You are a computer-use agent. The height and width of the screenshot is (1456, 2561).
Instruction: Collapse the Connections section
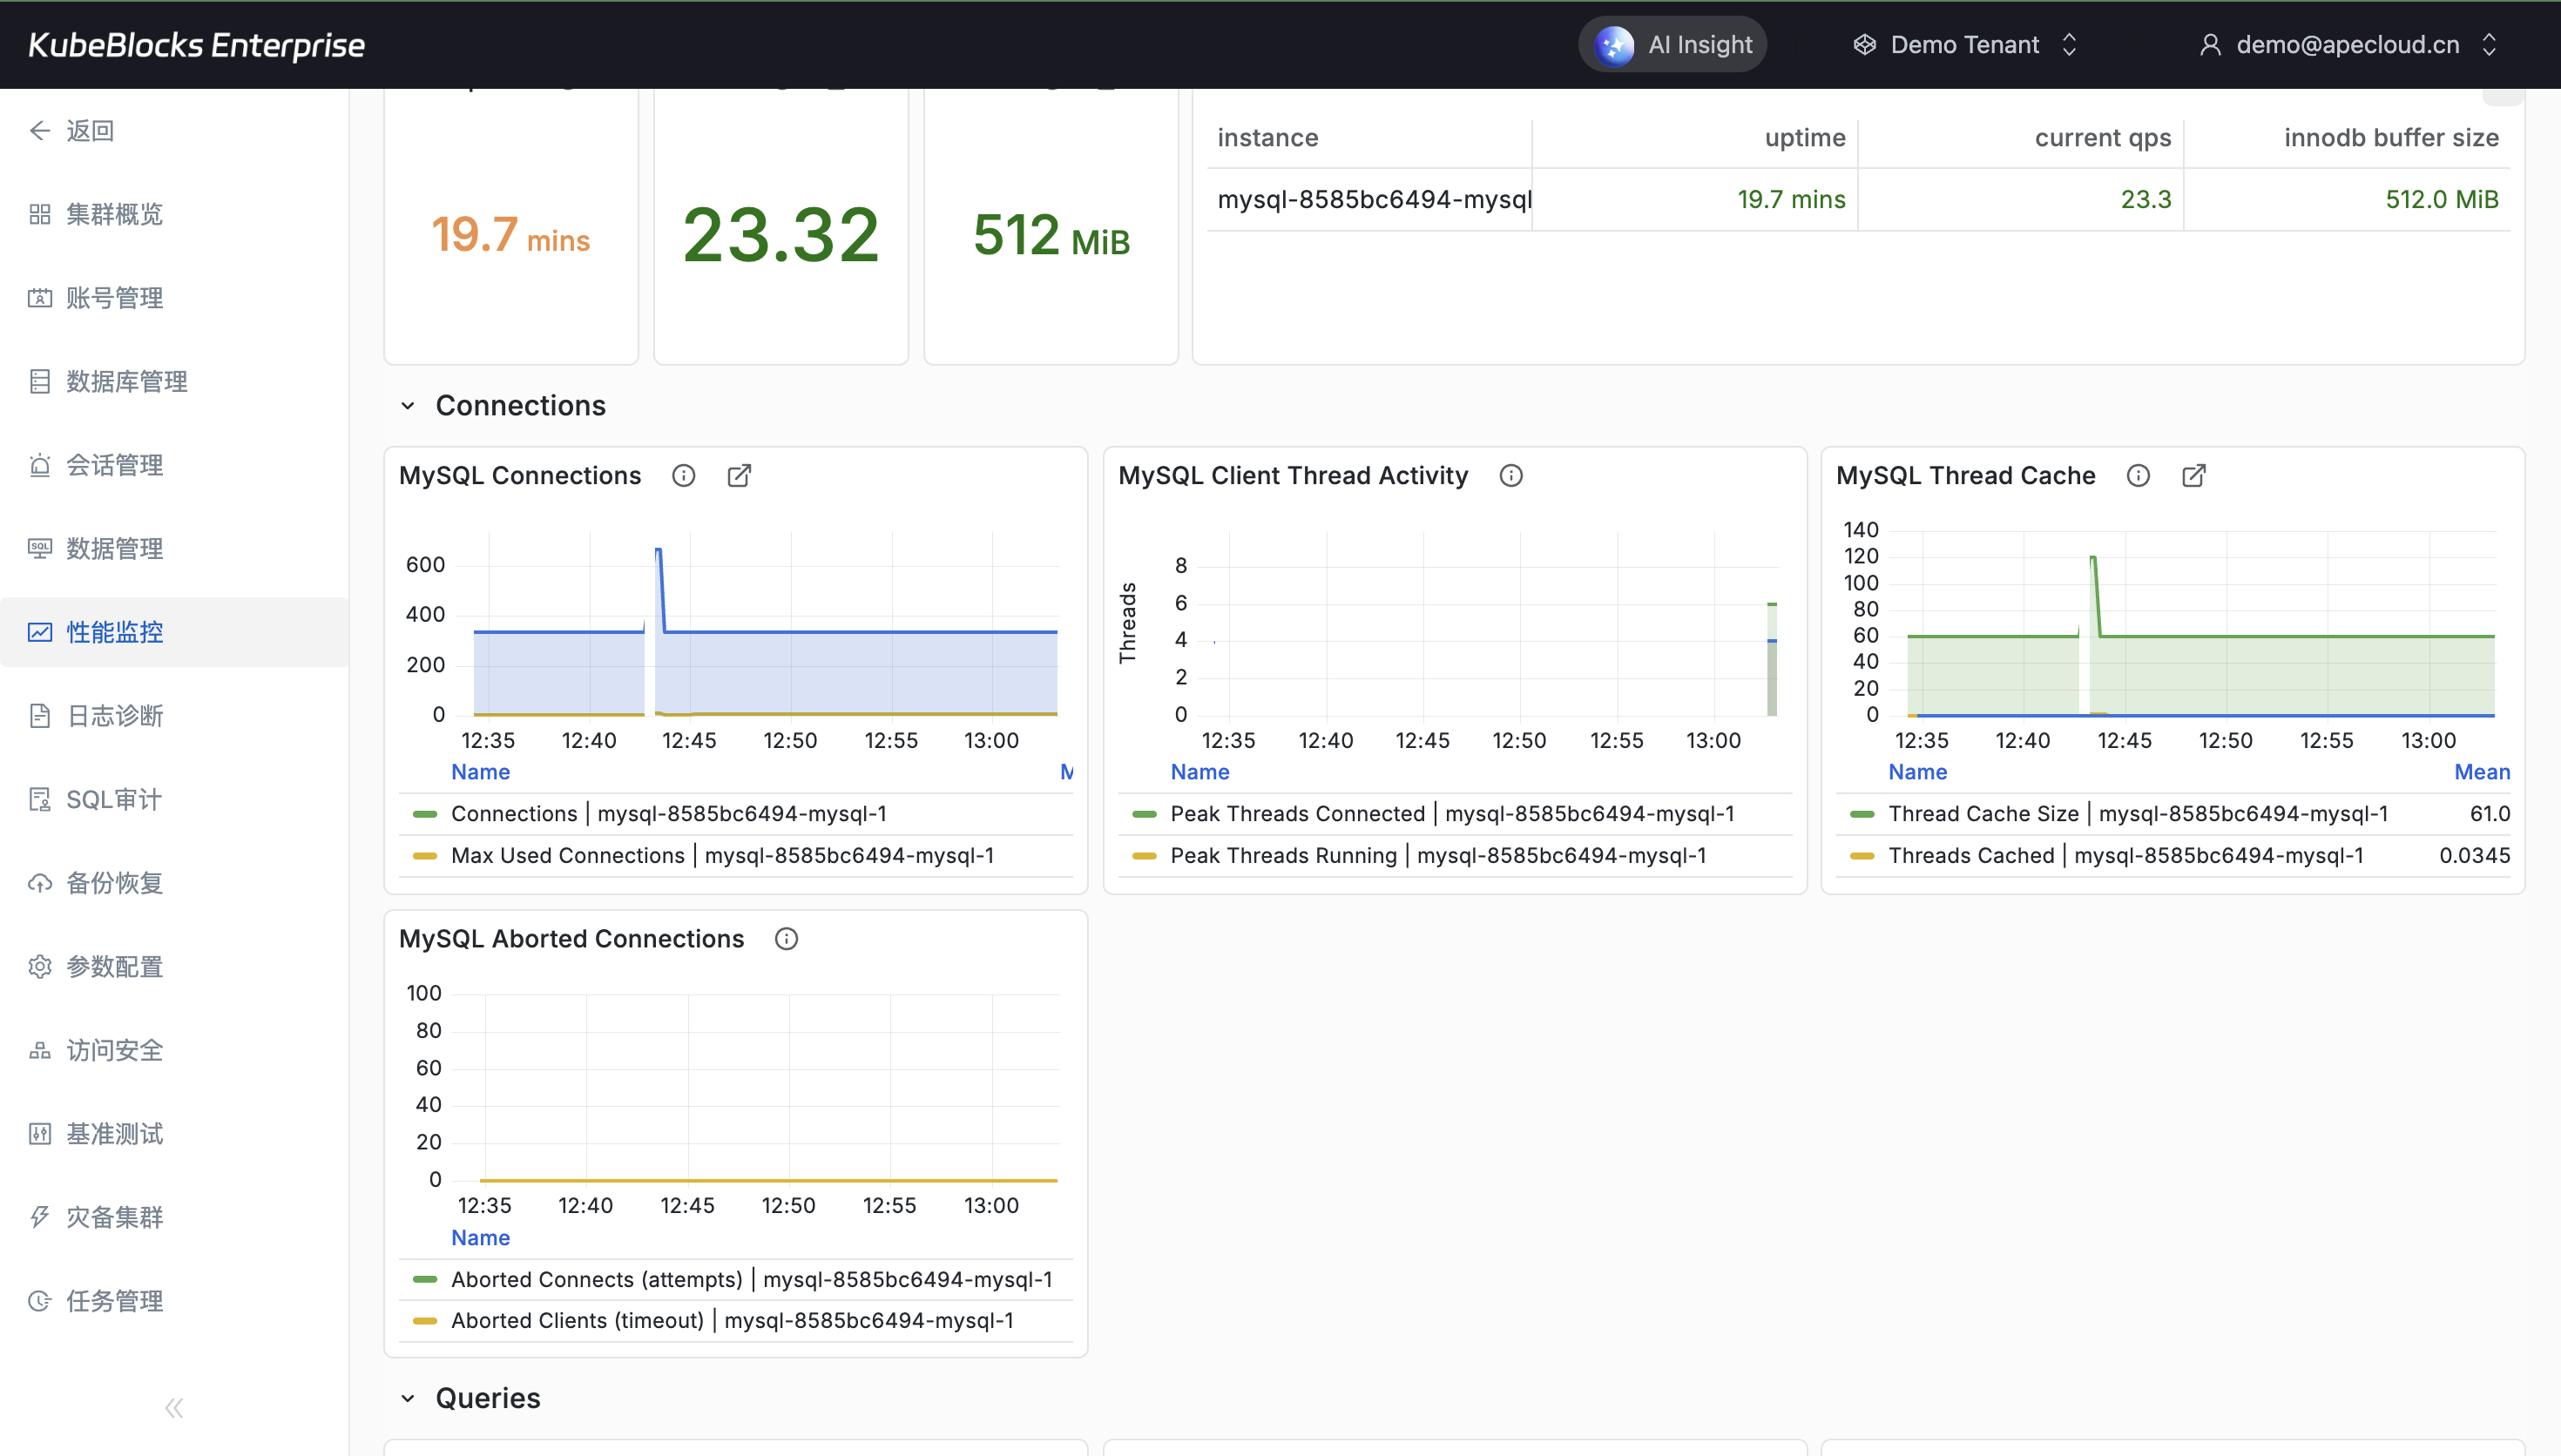[408, 405]
